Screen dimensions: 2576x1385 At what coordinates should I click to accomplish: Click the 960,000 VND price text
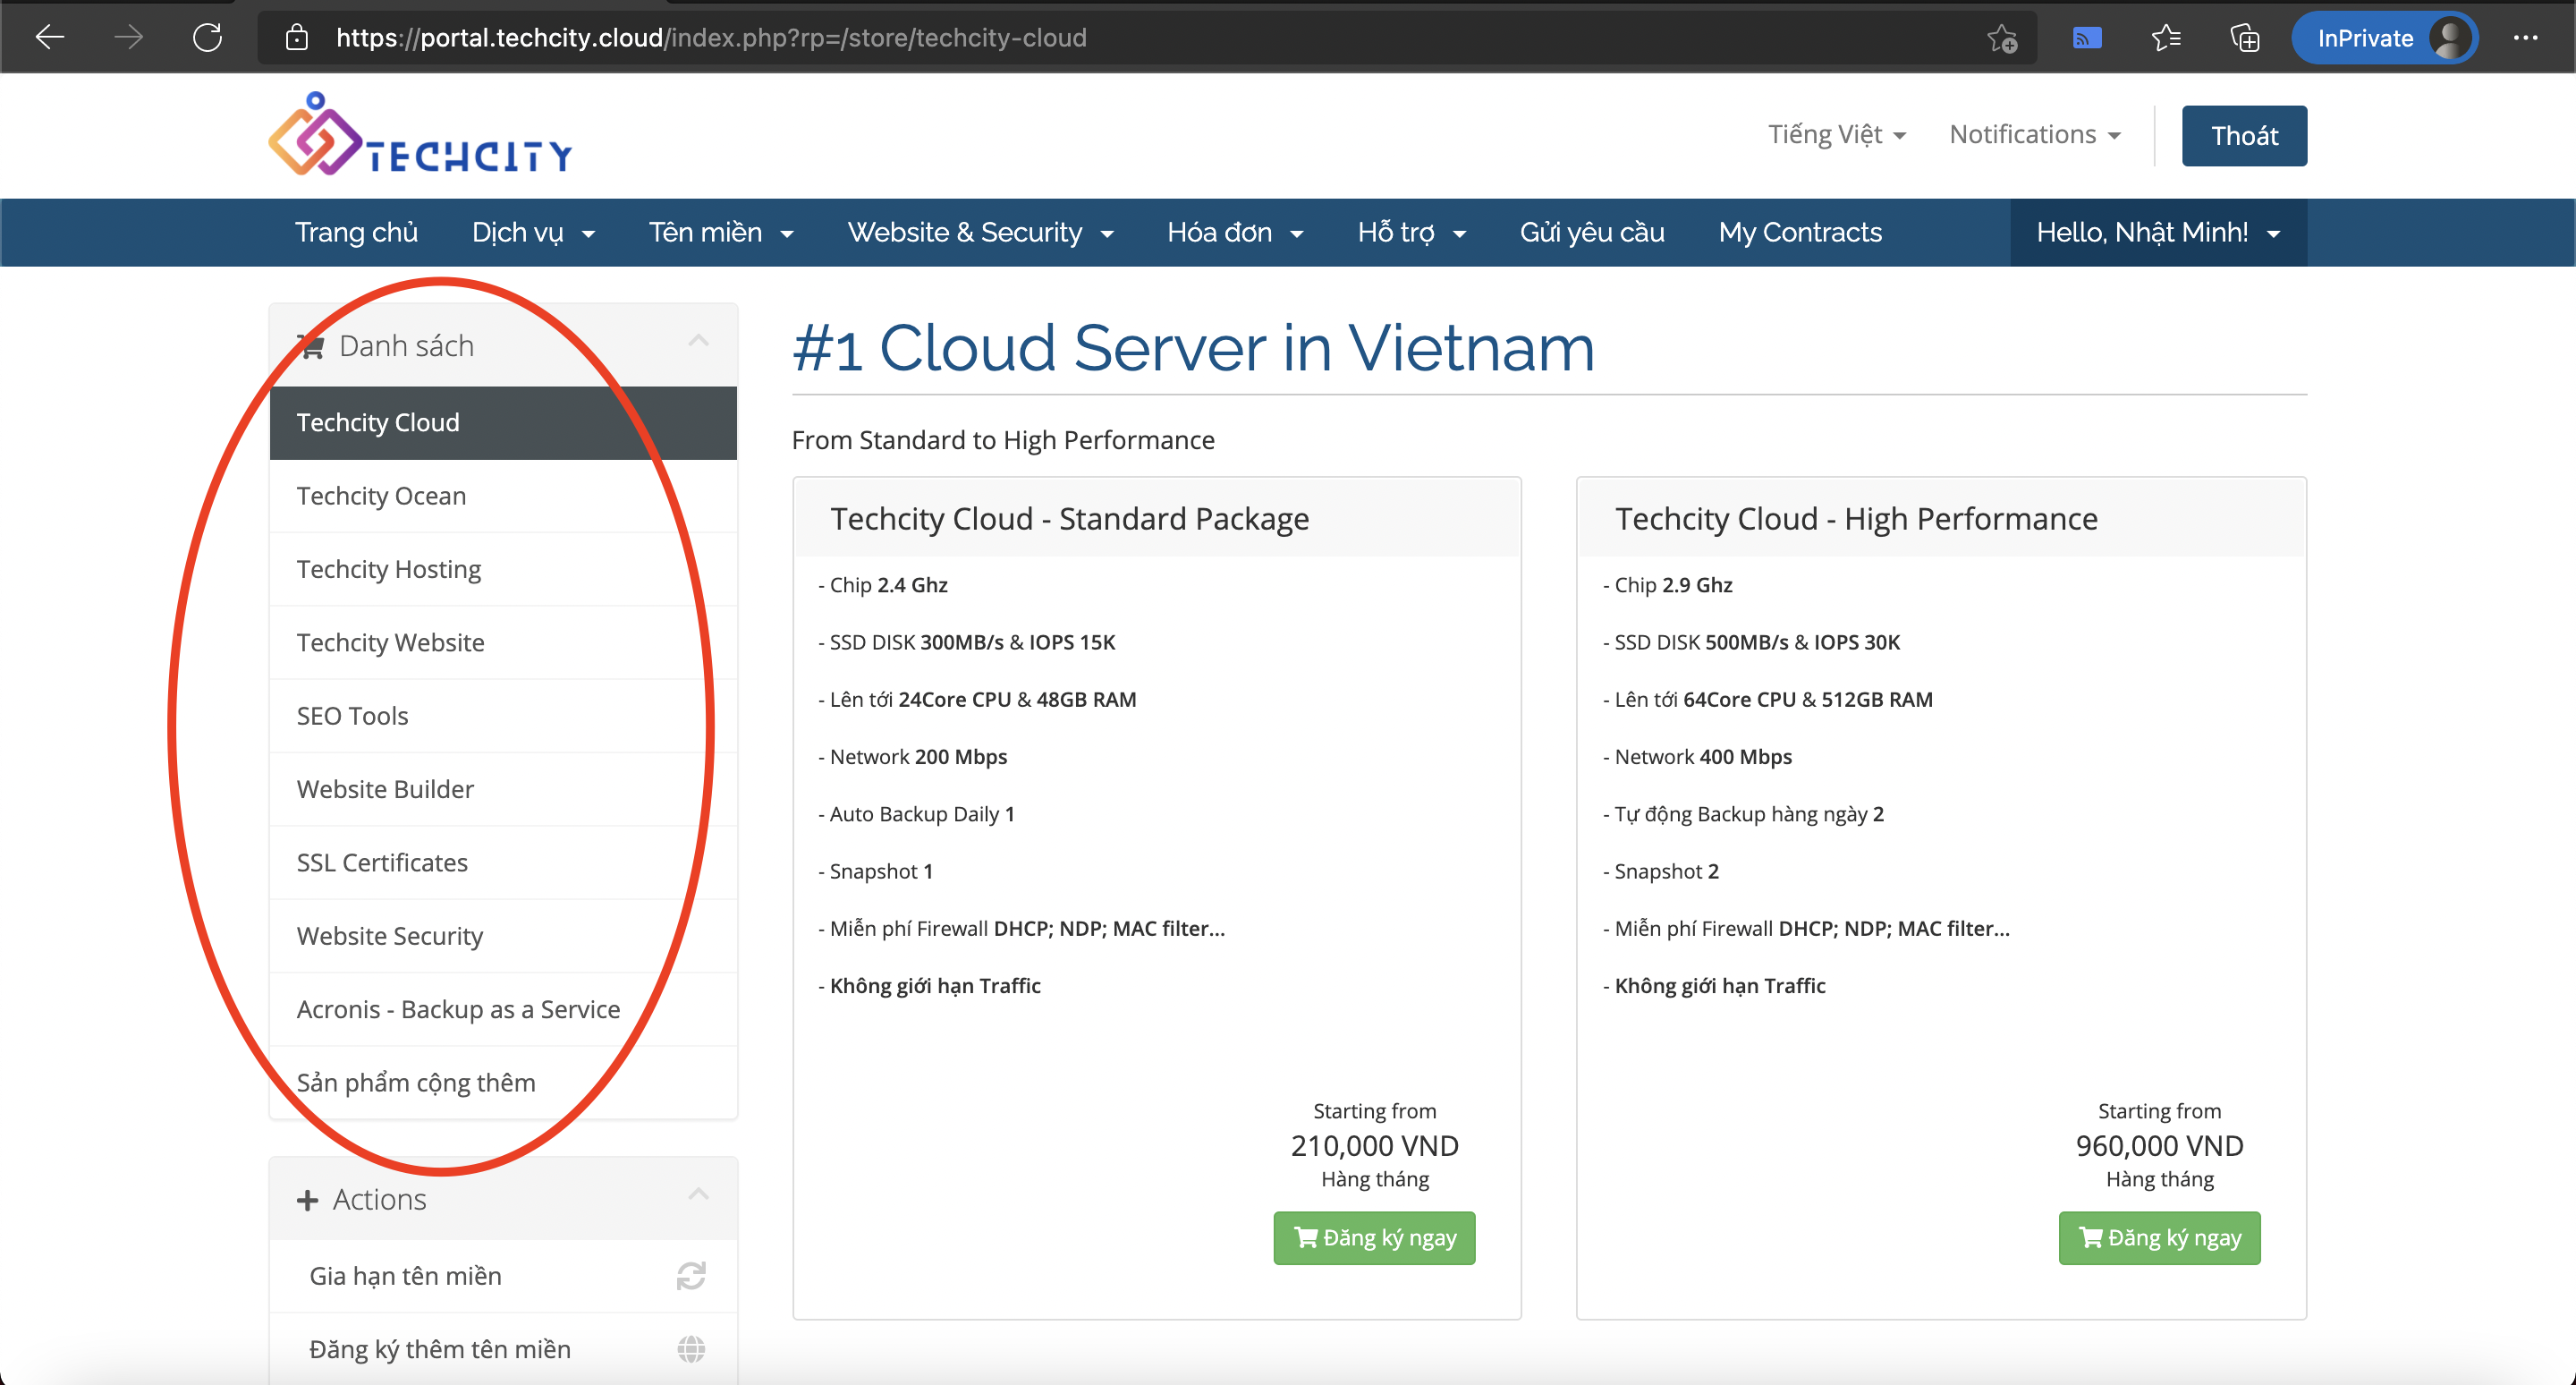(x=2159, y=1146)
